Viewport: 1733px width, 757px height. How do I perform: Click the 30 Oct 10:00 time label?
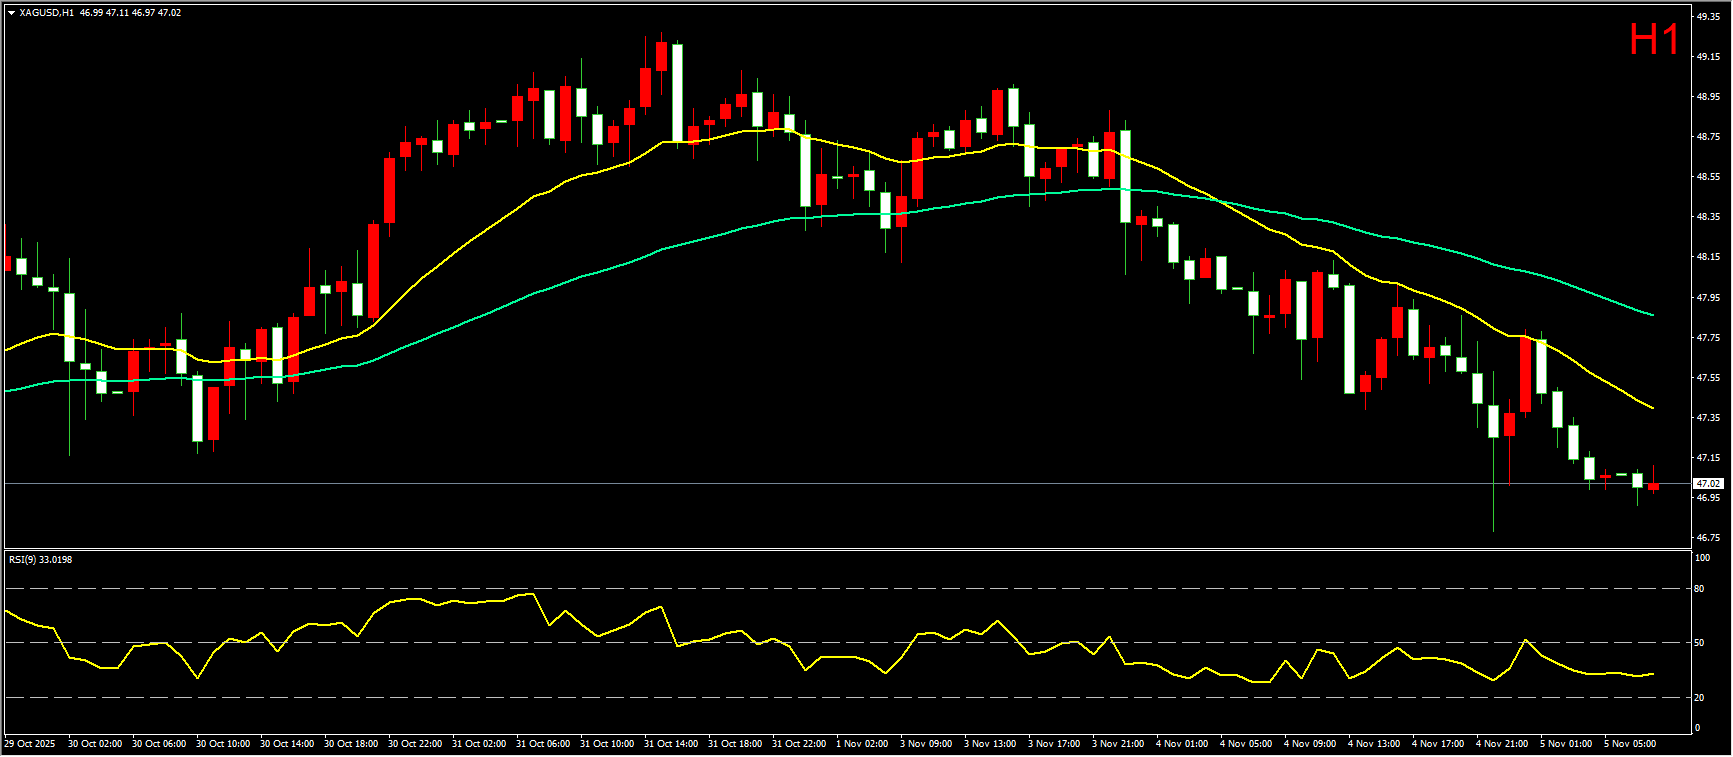(x=223, y=744)
